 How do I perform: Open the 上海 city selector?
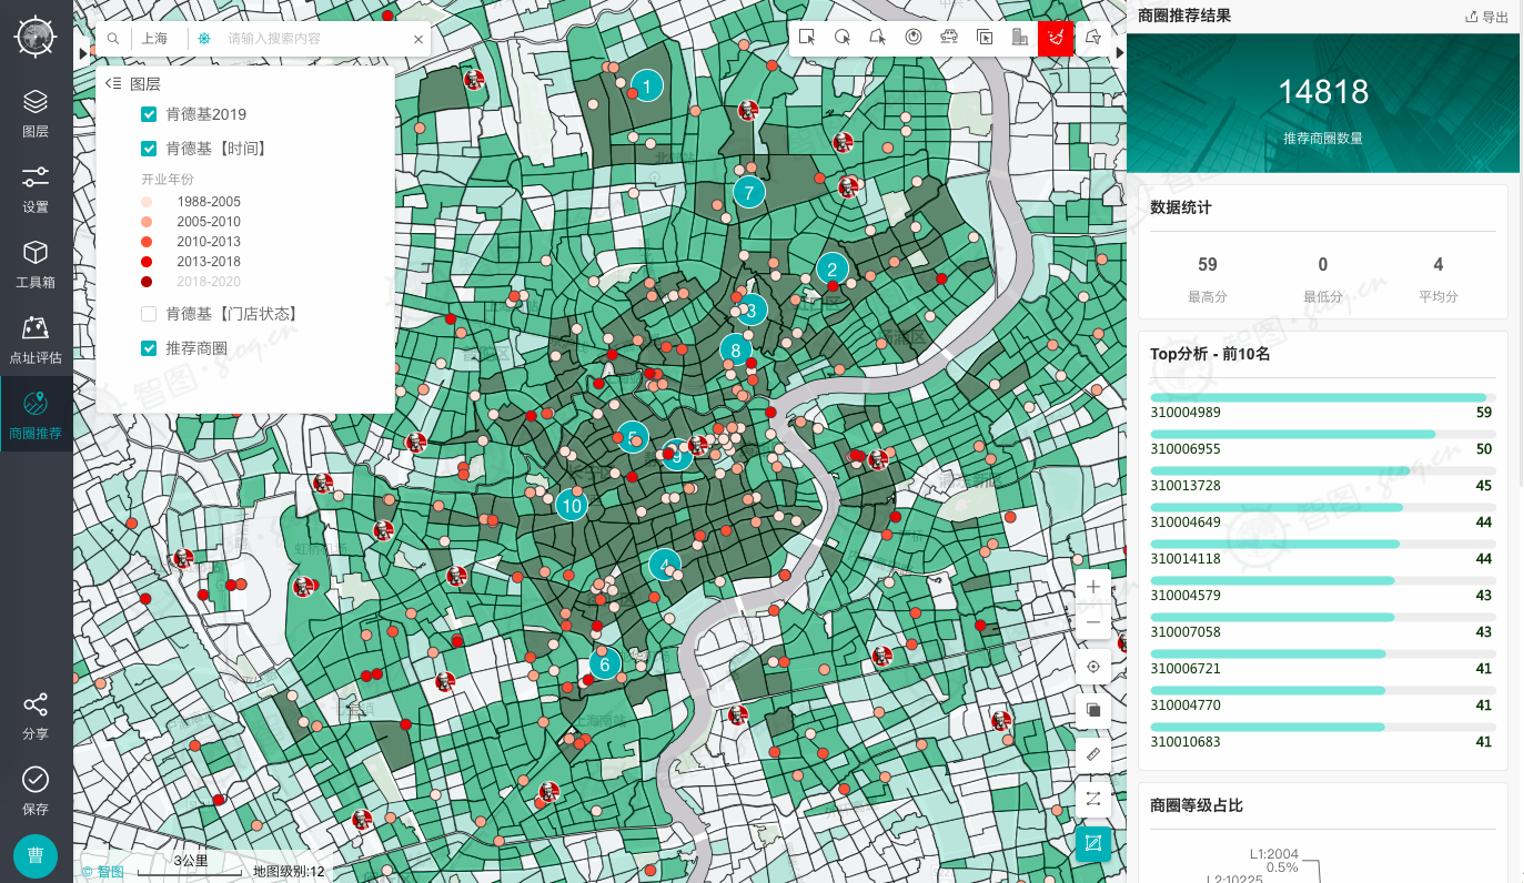coord(155,39)
